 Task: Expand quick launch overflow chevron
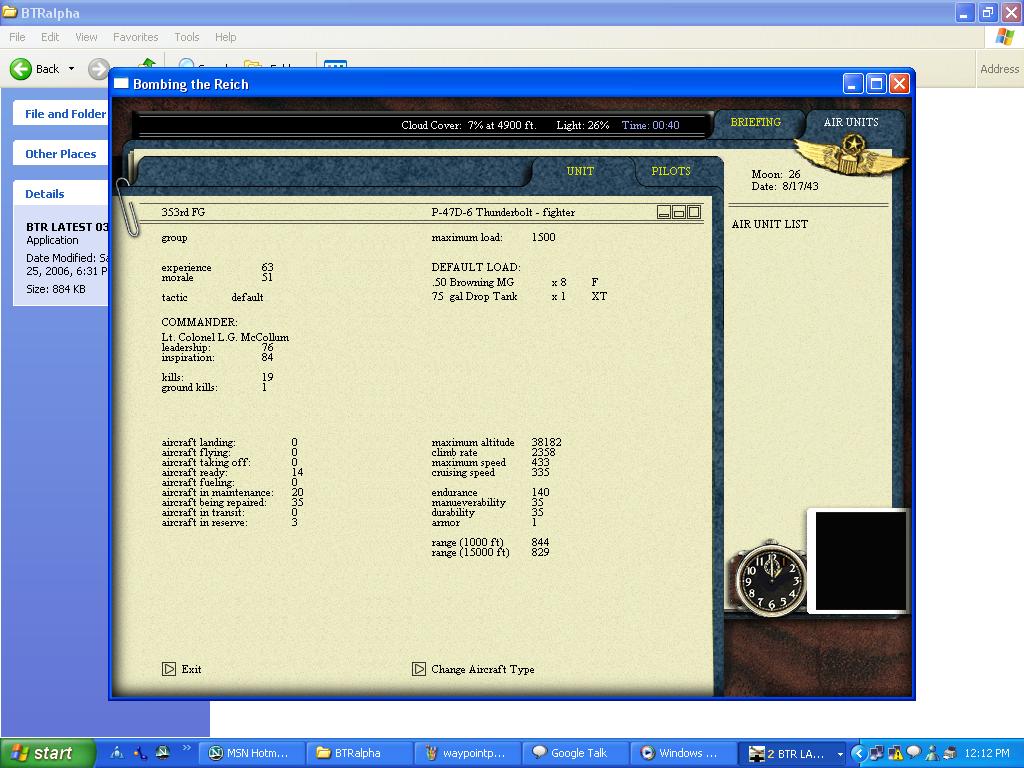tap(186, 748)
